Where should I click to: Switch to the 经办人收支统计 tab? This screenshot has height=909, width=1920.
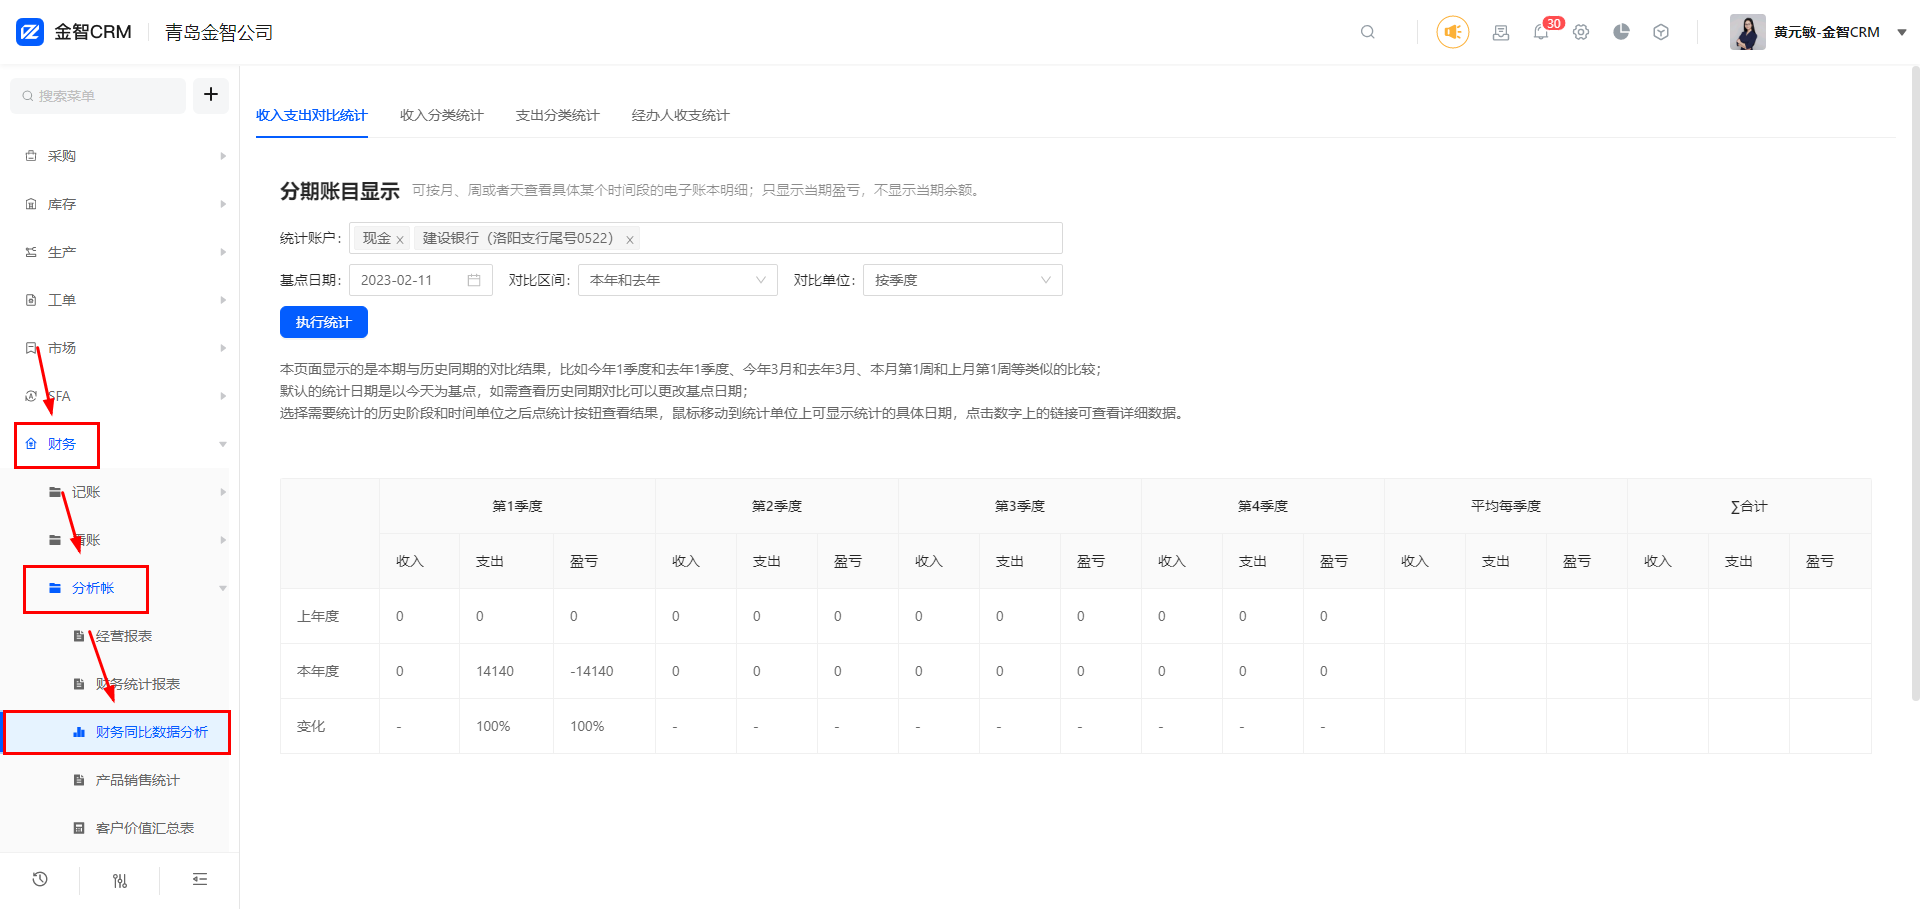tap(680, 116)
